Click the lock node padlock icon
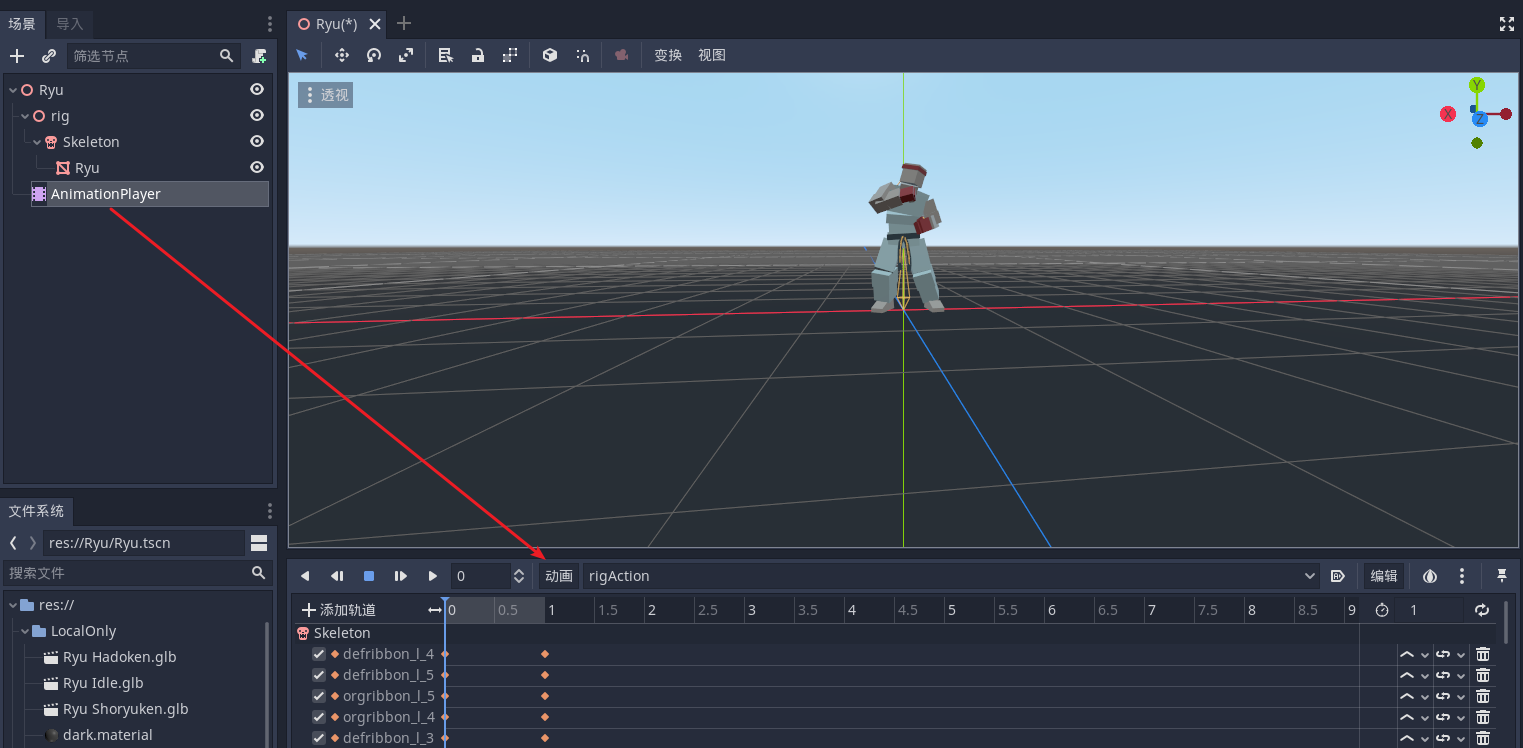Viewport: 1523px width, 748px height. click(478, 55)
